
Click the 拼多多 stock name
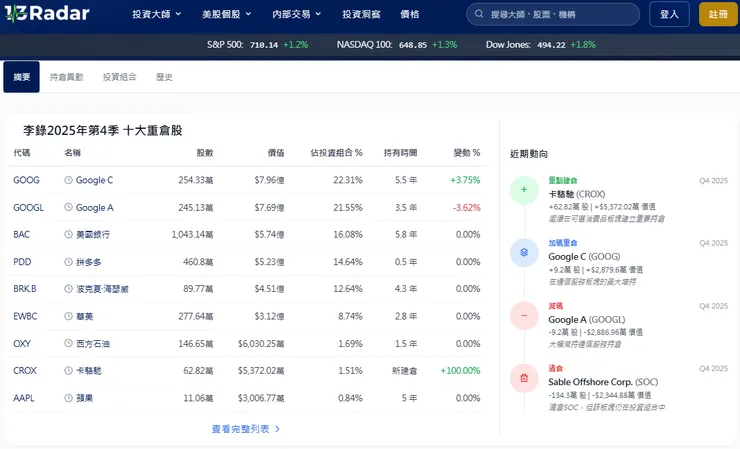click(89, 262)
